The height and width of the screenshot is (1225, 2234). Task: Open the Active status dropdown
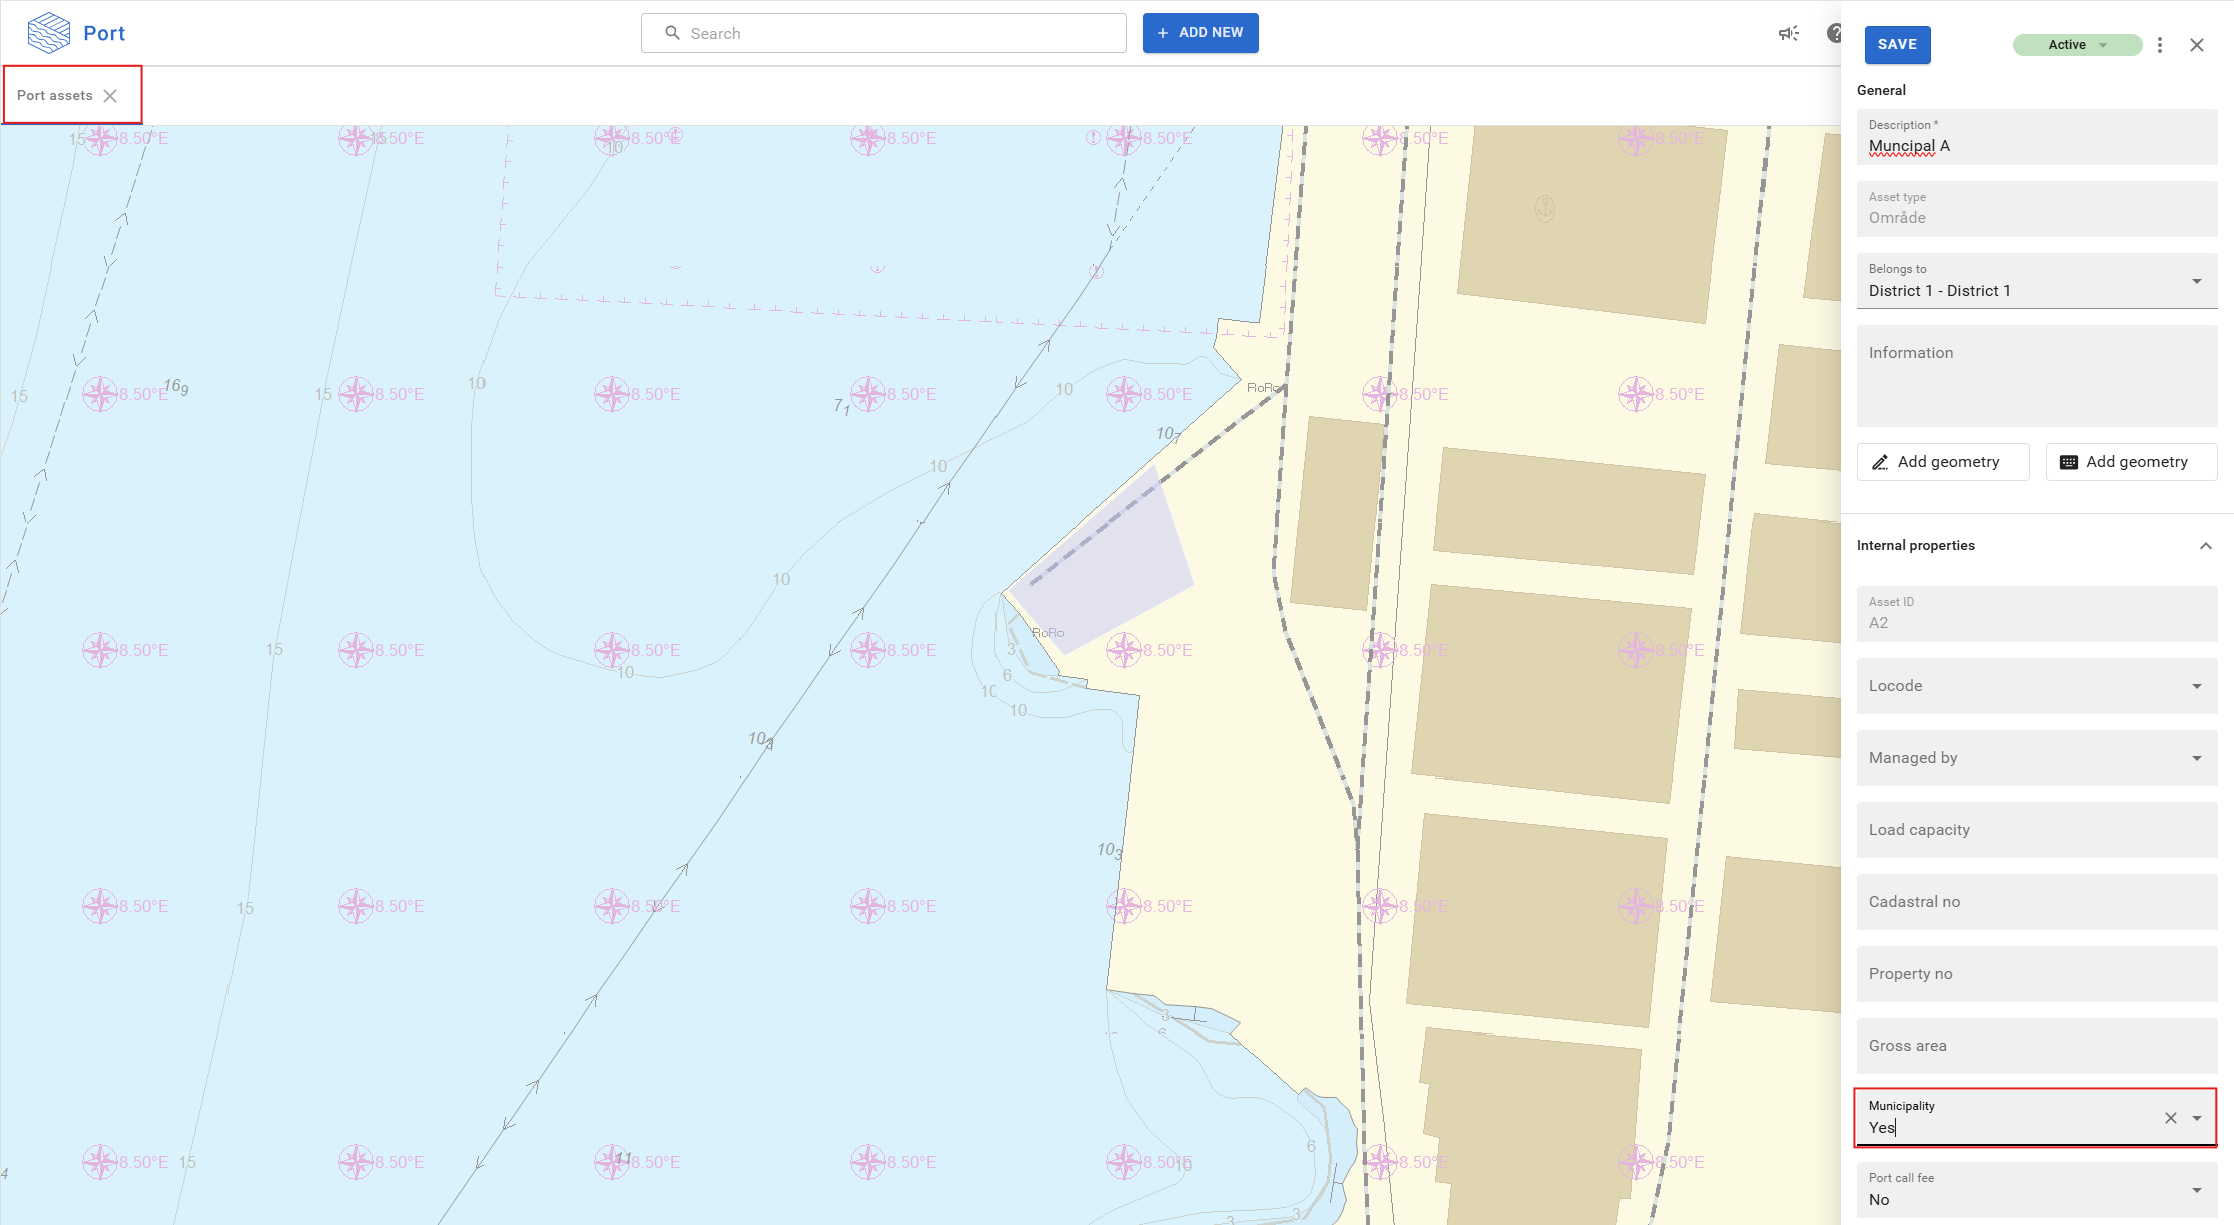coord(2076,45)
